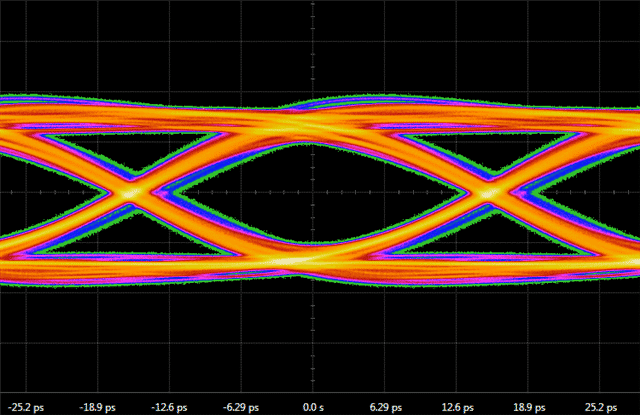Click the 0.0 s center time label

coord(313,407)
